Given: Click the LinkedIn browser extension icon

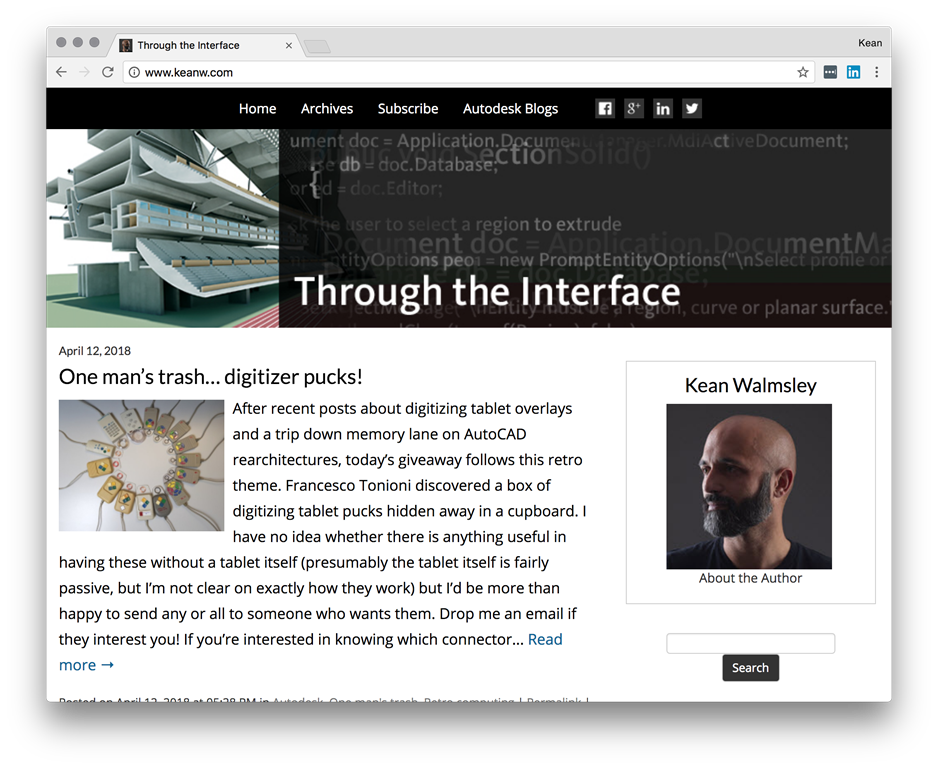Looking at the screenshot, I should pos(853,72).
